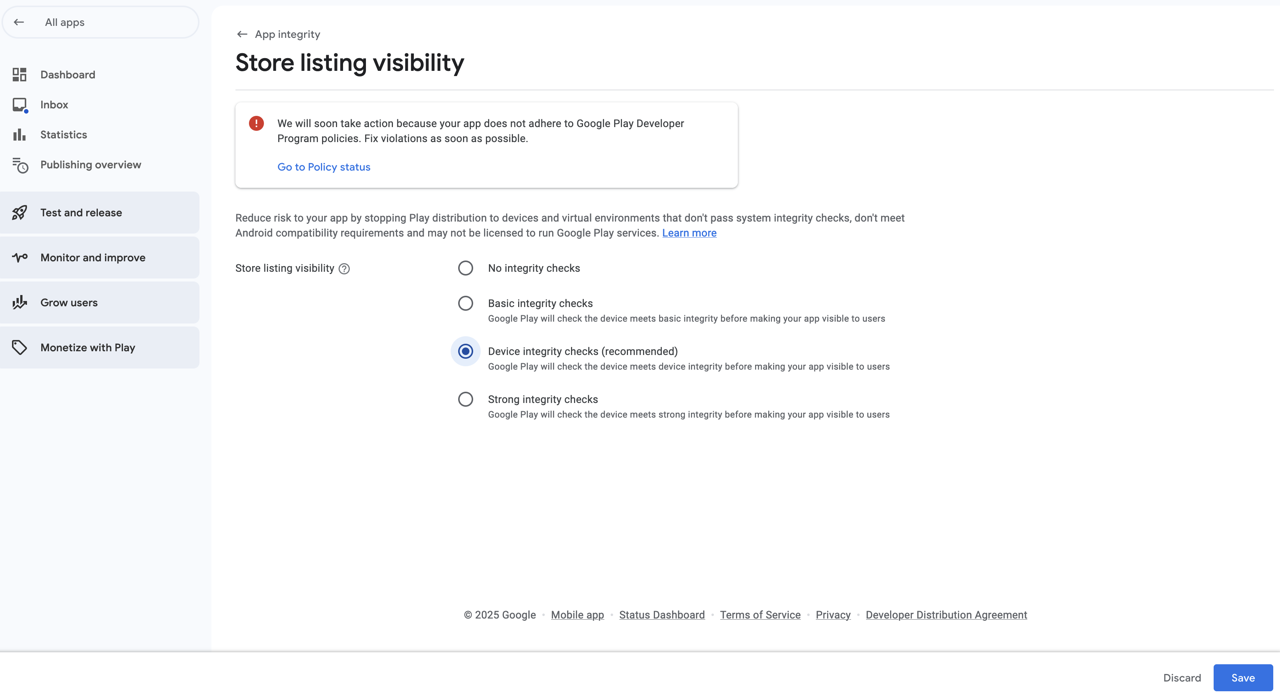Click the Dashboard icon in the sidebar

click(x=19, y=74)
